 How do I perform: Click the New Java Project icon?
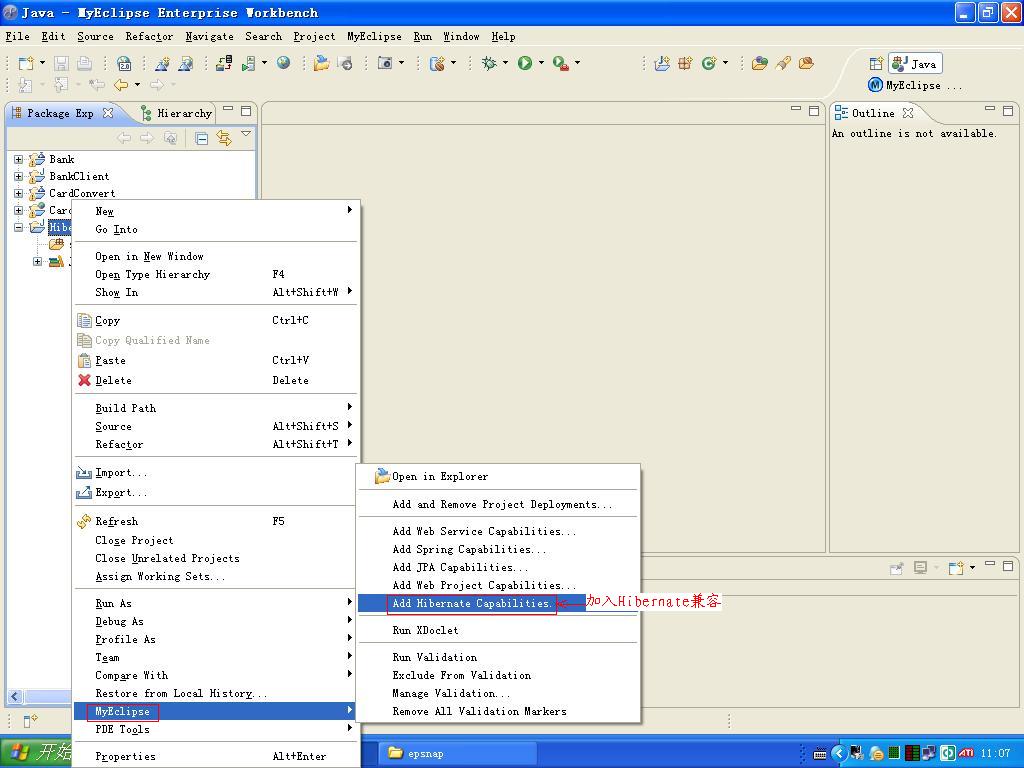[x=662, y=63]
